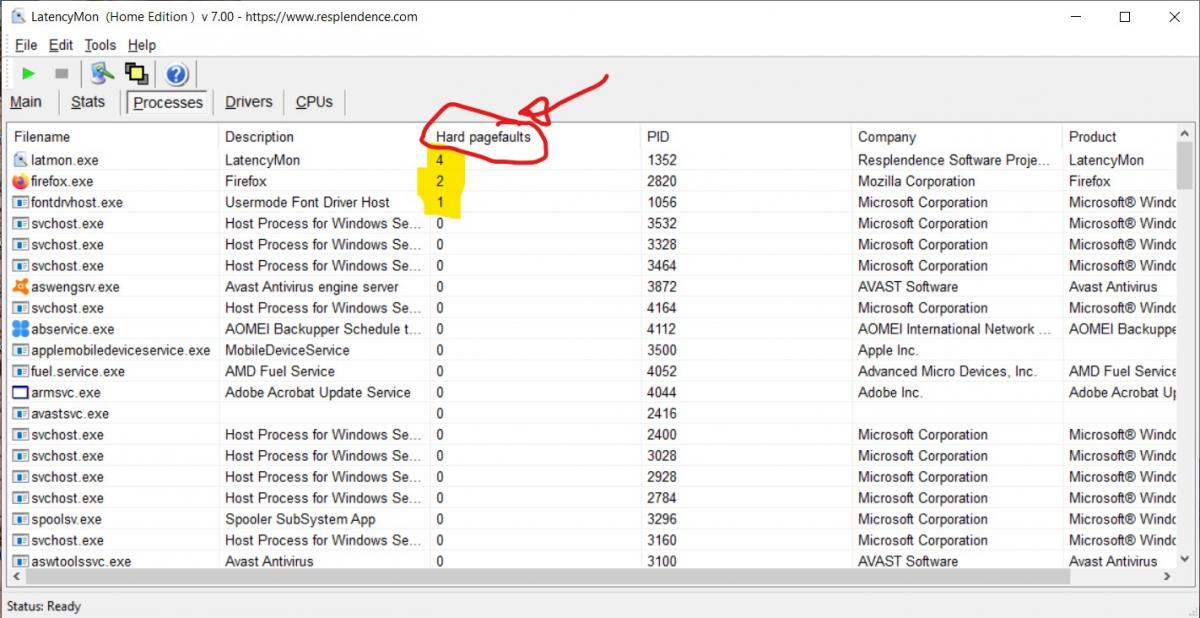Open the Tools menu
The height and width of the screenshot is (618, 1200).
100,45
